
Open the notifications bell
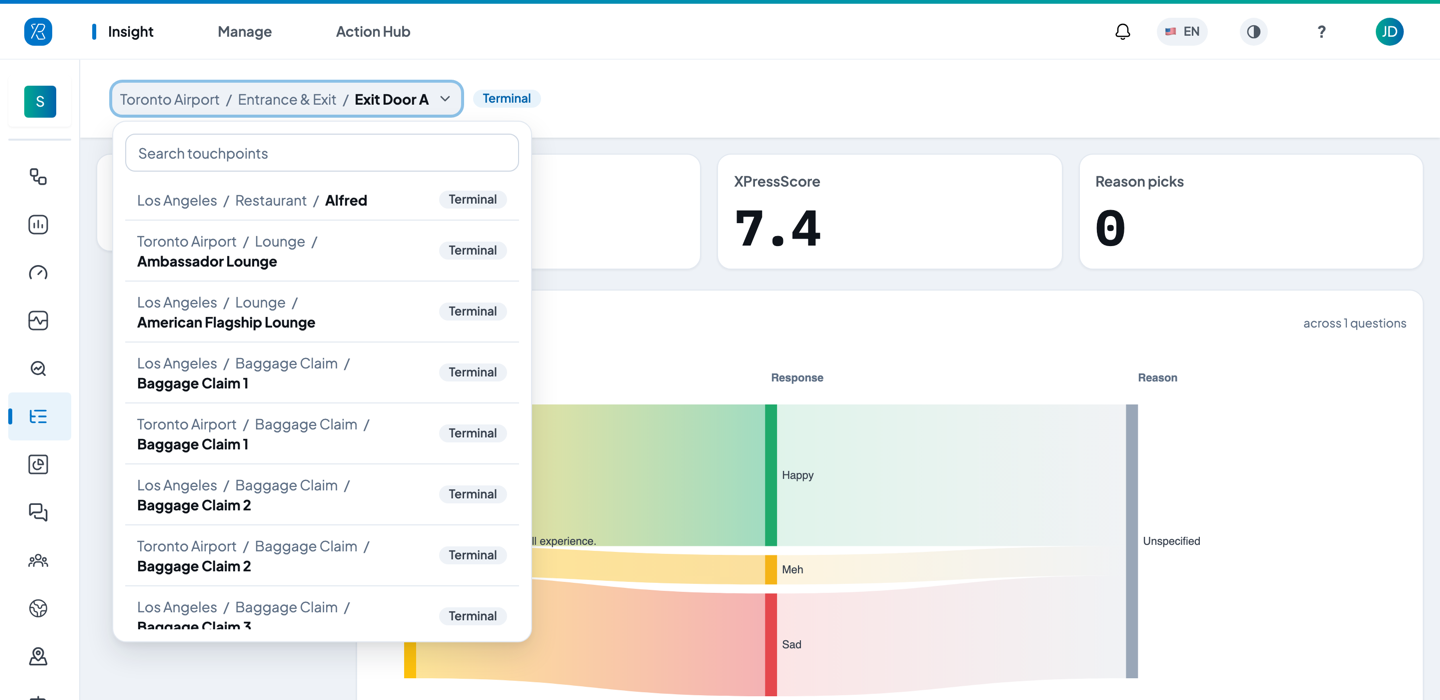1123,32
